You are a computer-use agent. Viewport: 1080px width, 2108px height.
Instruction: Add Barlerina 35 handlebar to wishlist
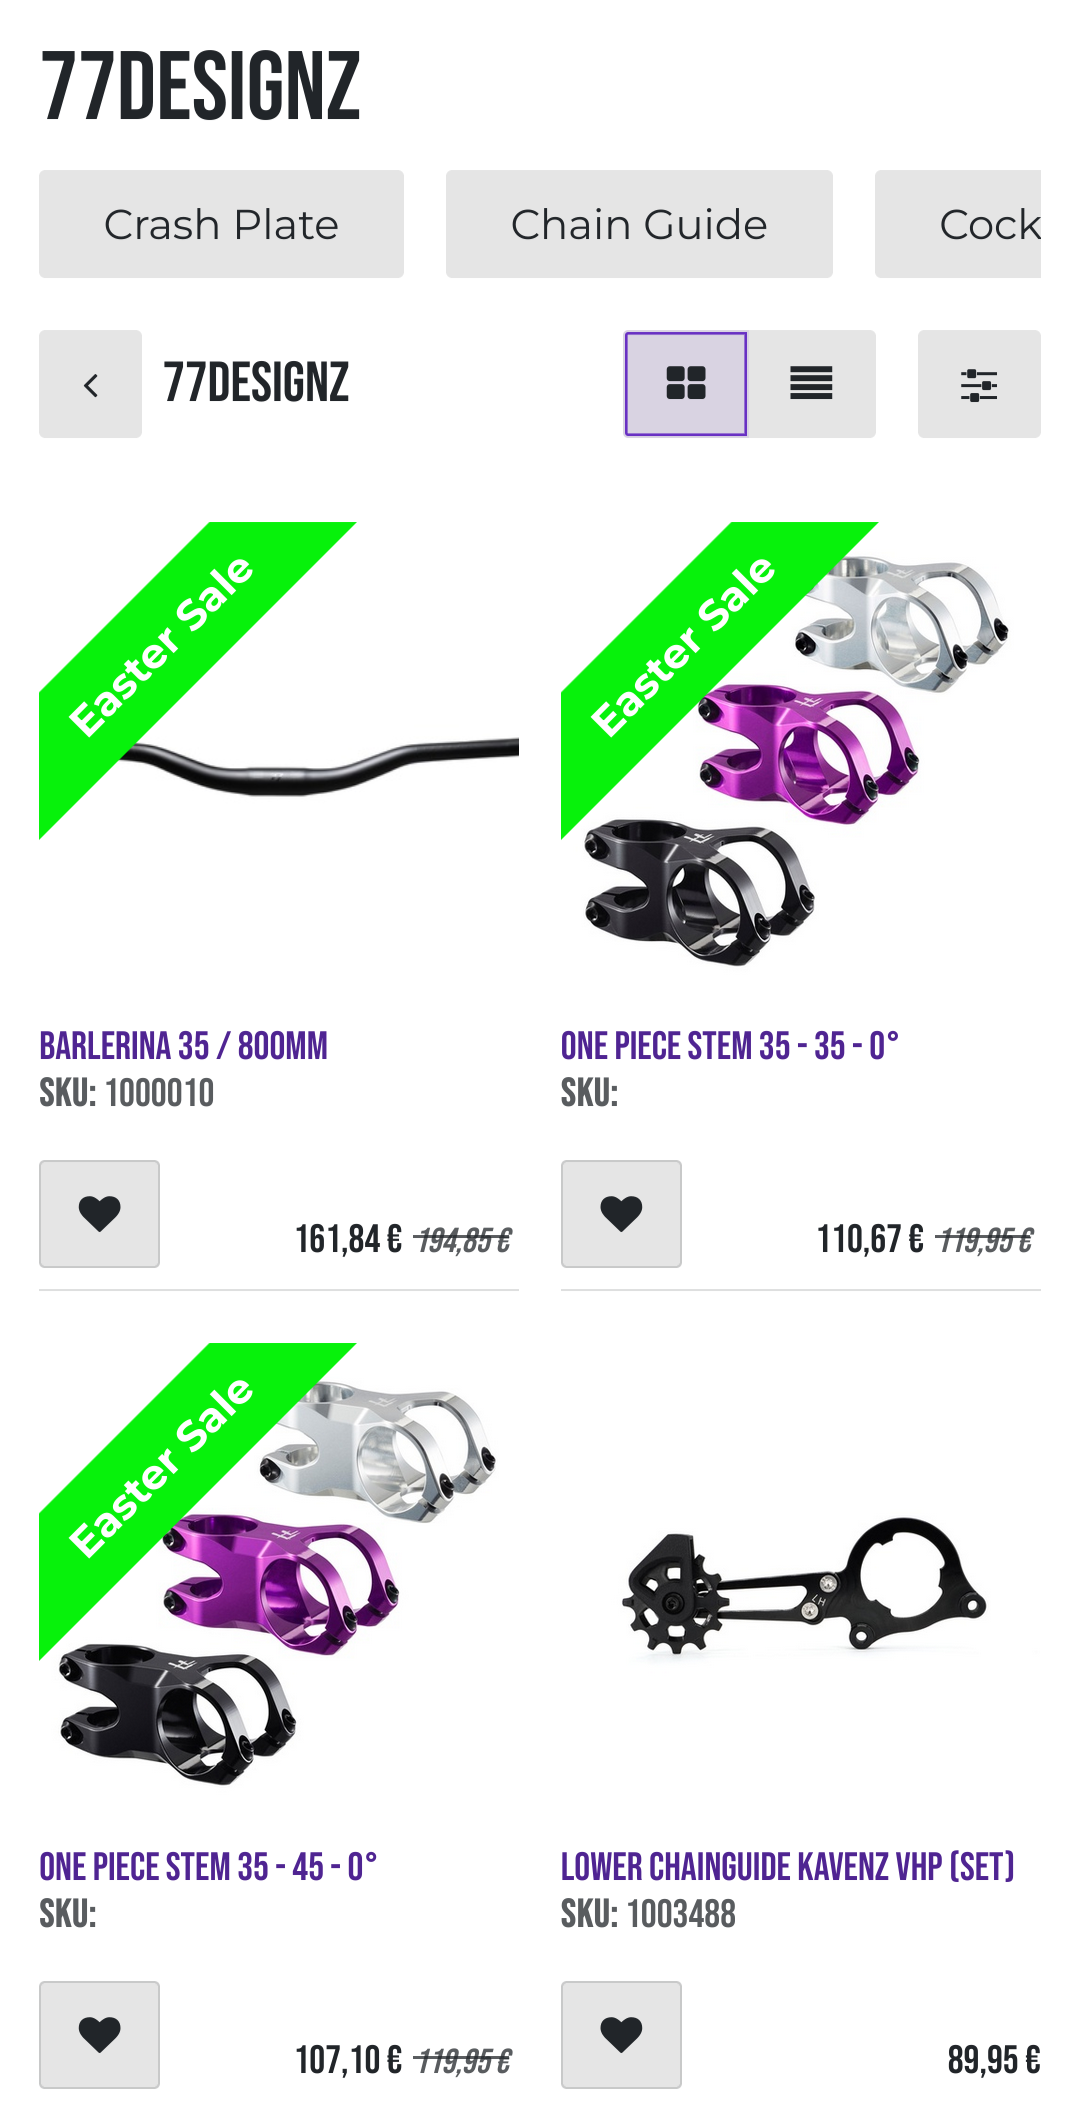100,1214
